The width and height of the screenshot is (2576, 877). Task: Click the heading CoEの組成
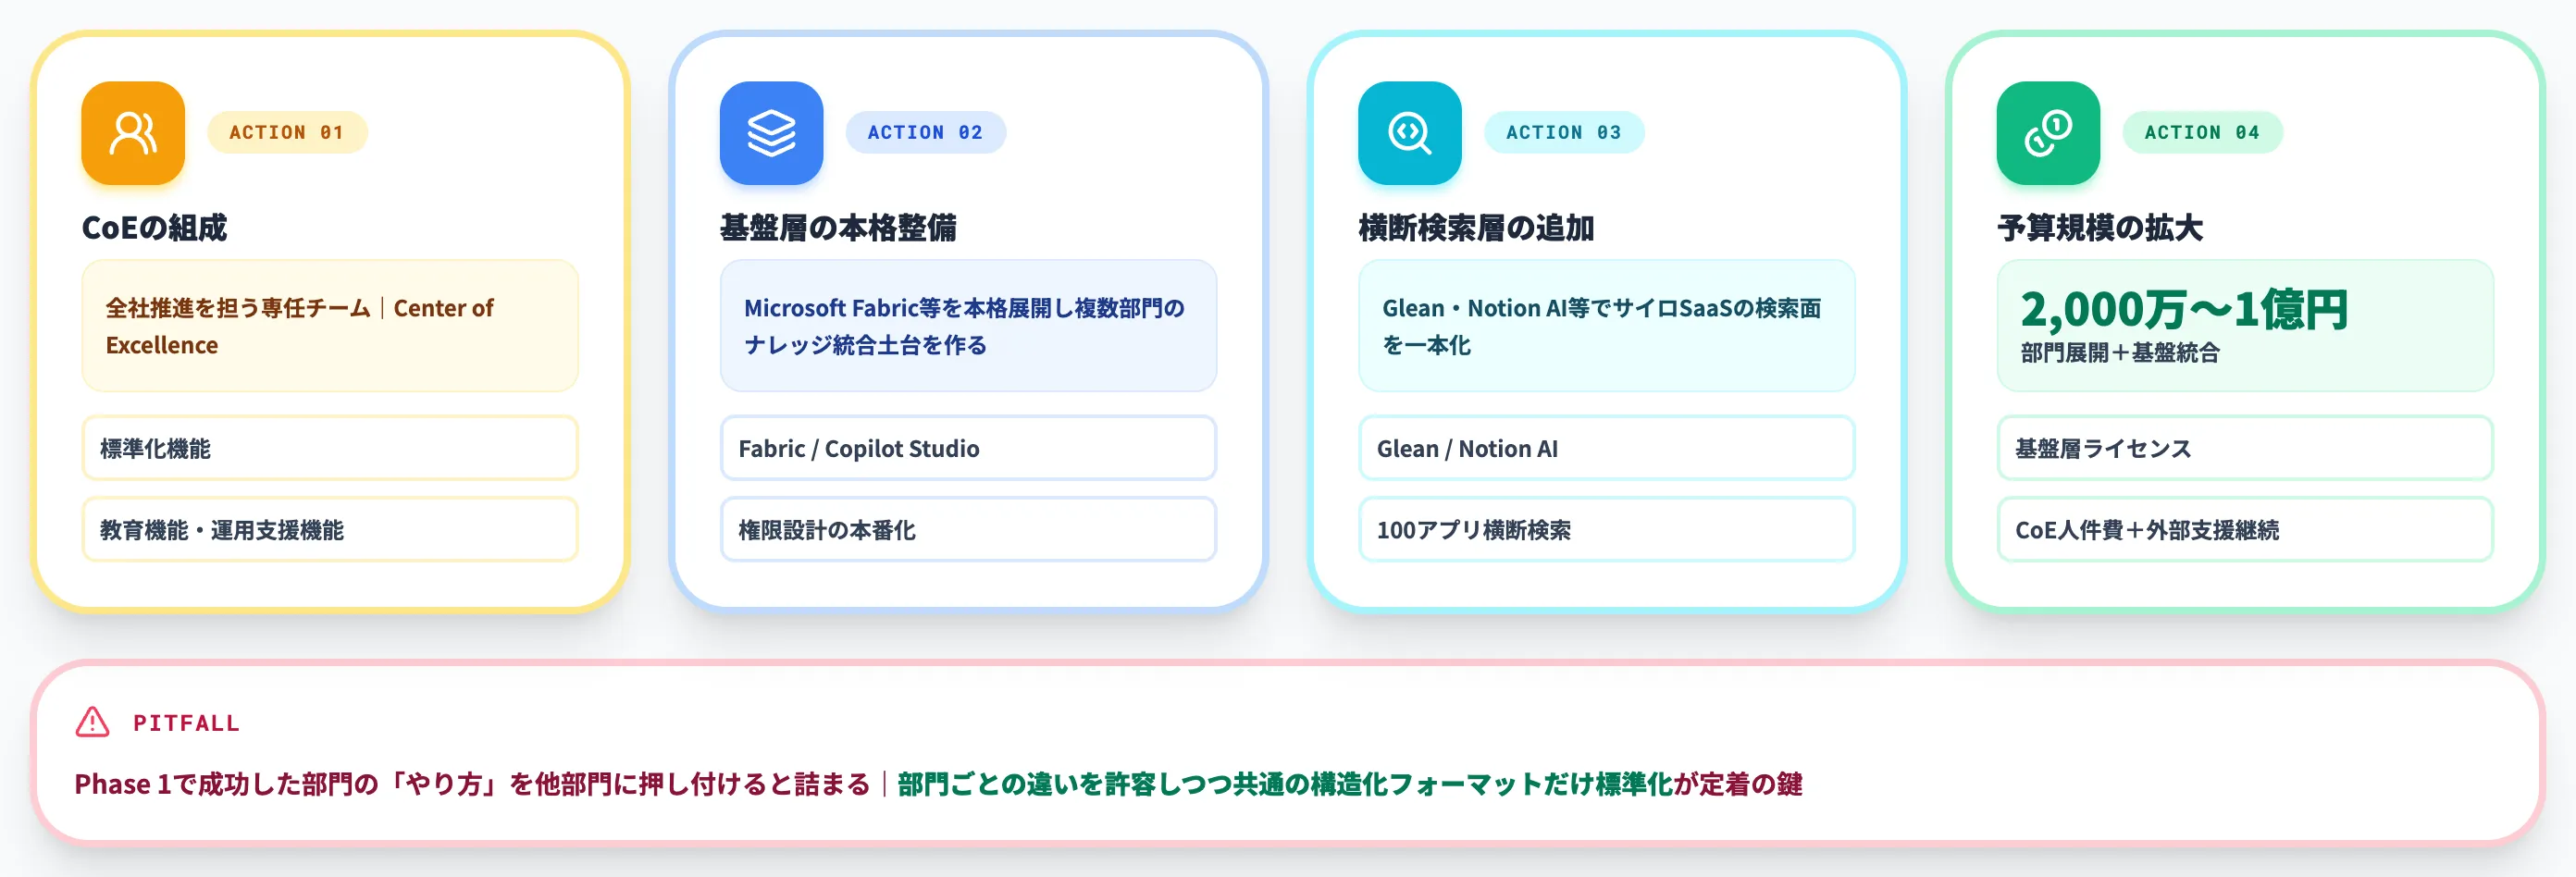point(154,228)
